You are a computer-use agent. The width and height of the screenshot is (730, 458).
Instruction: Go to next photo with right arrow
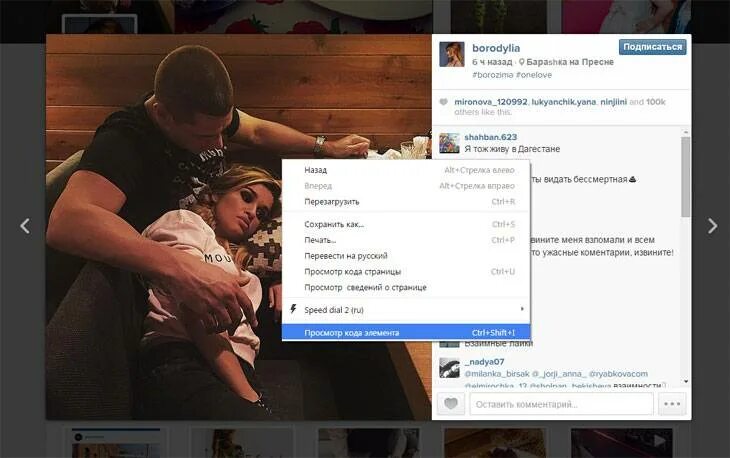pos(712,226)
